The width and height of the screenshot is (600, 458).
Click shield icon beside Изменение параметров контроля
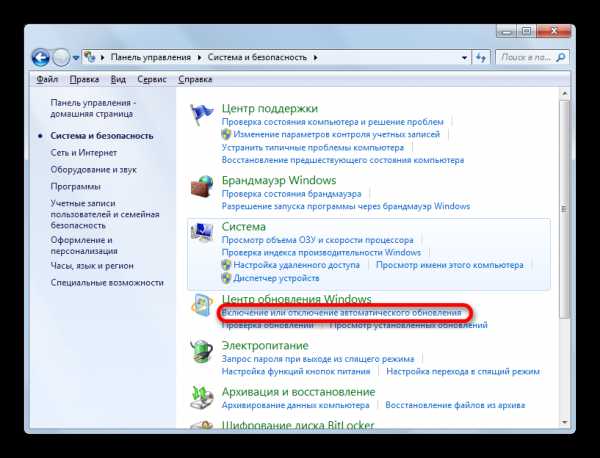226,134
